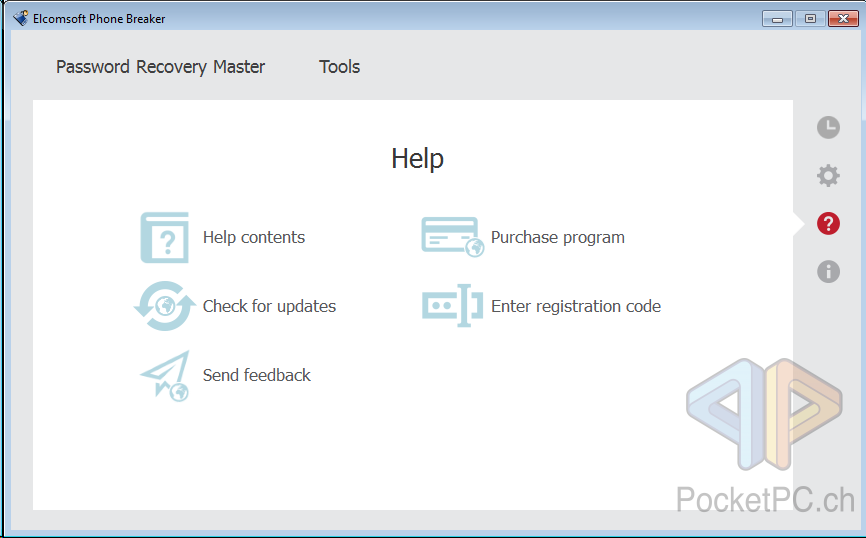Minimize the Elcomsoft Phone Breaker window
Screen dimensions: 866x538
pyautogui.click(x=777, y=19)
